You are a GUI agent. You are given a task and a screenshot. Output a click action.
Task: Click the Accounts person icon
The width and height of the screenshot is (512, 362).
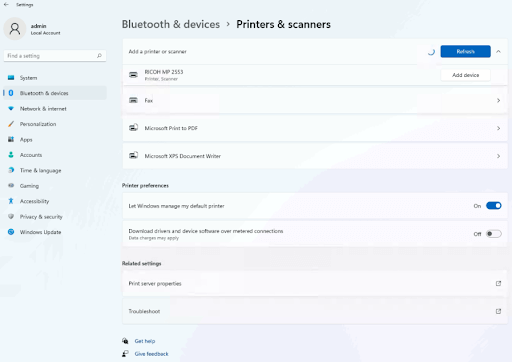(x=11, y=155)
